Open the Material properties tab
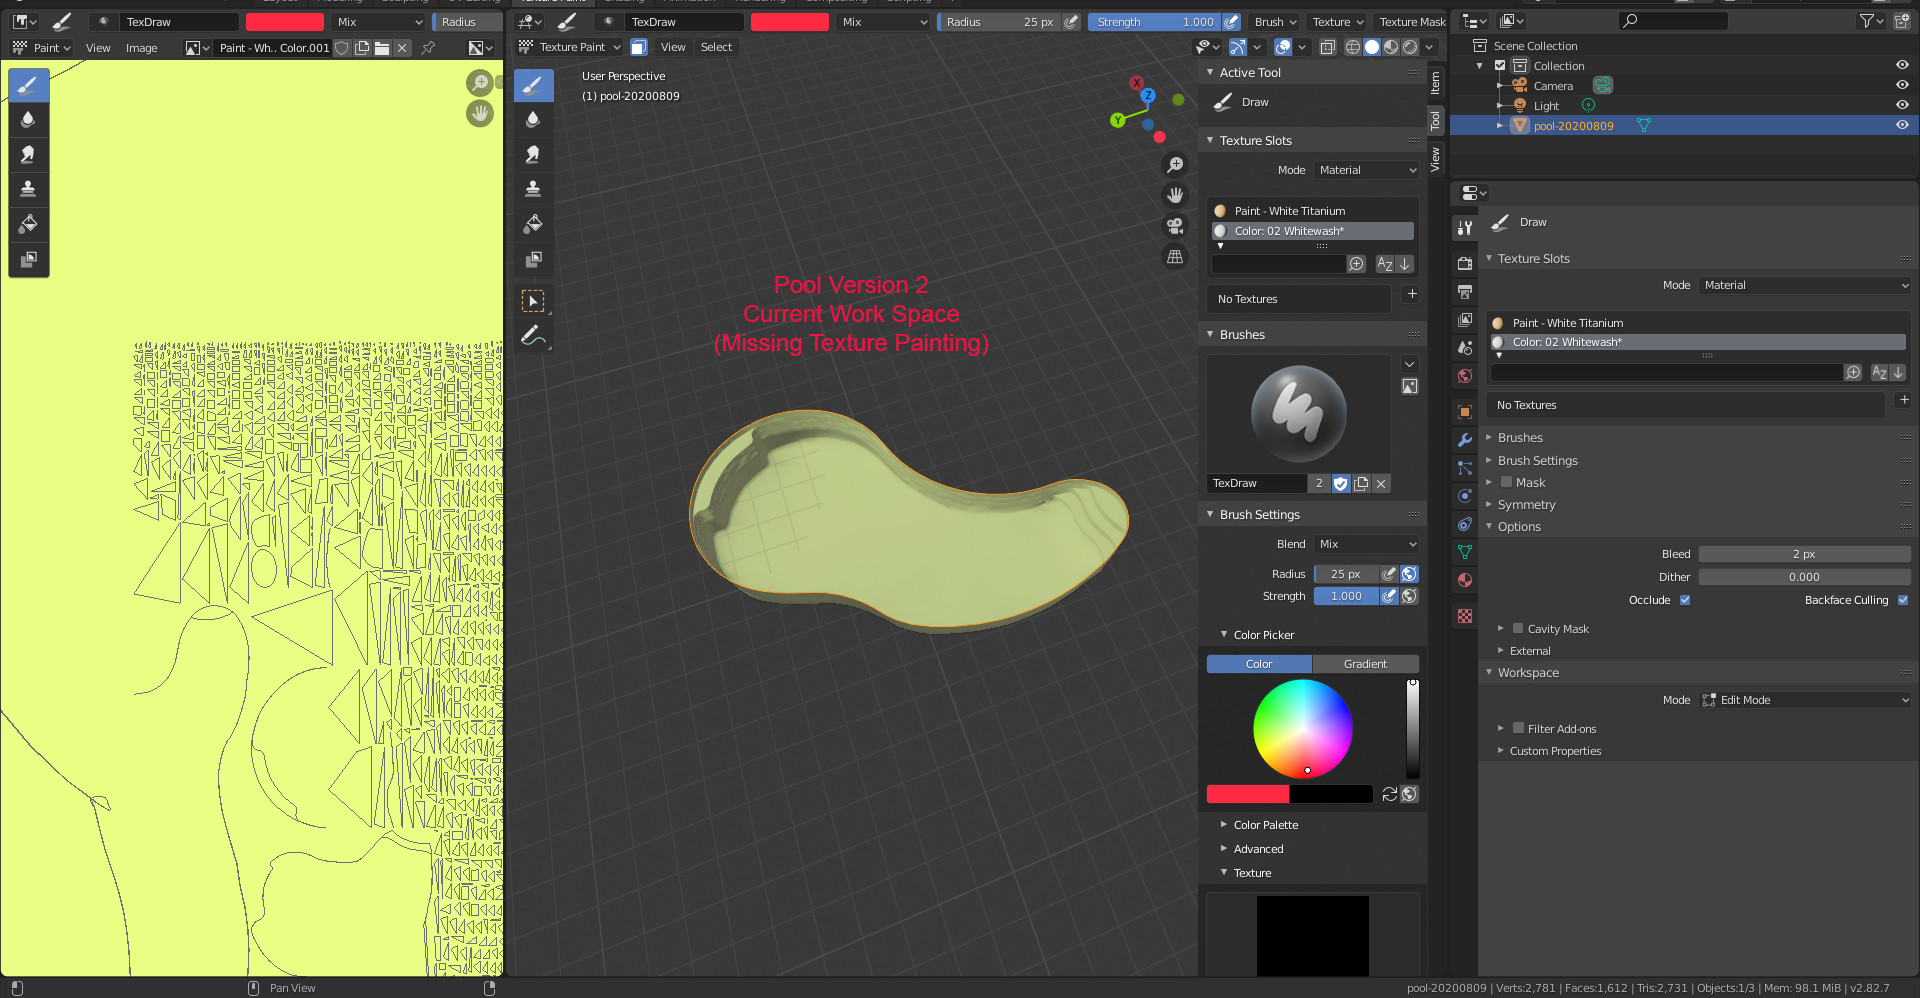This screenshot has width=1920, height=998. 1464,580
